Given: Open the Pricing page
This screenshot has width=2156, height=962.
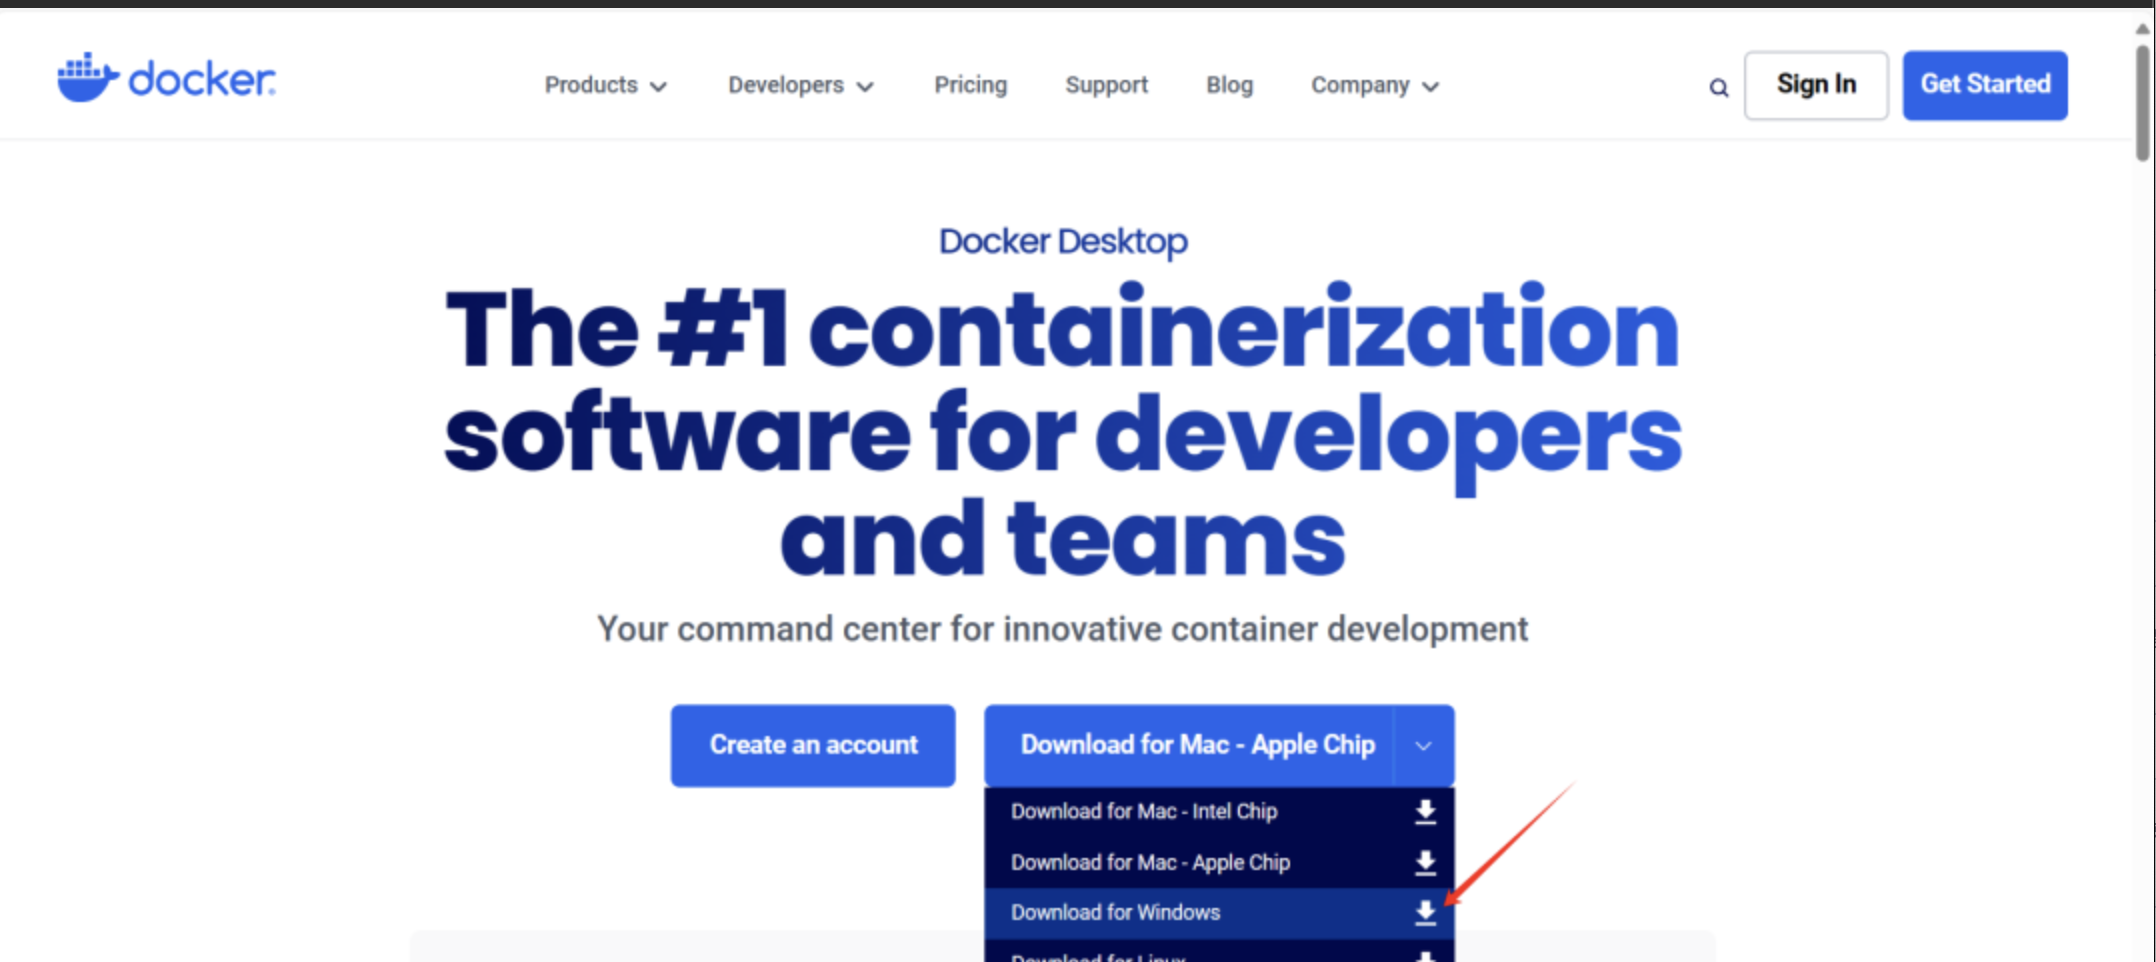Looking at the screenshot, I should (x=970, y=86).
